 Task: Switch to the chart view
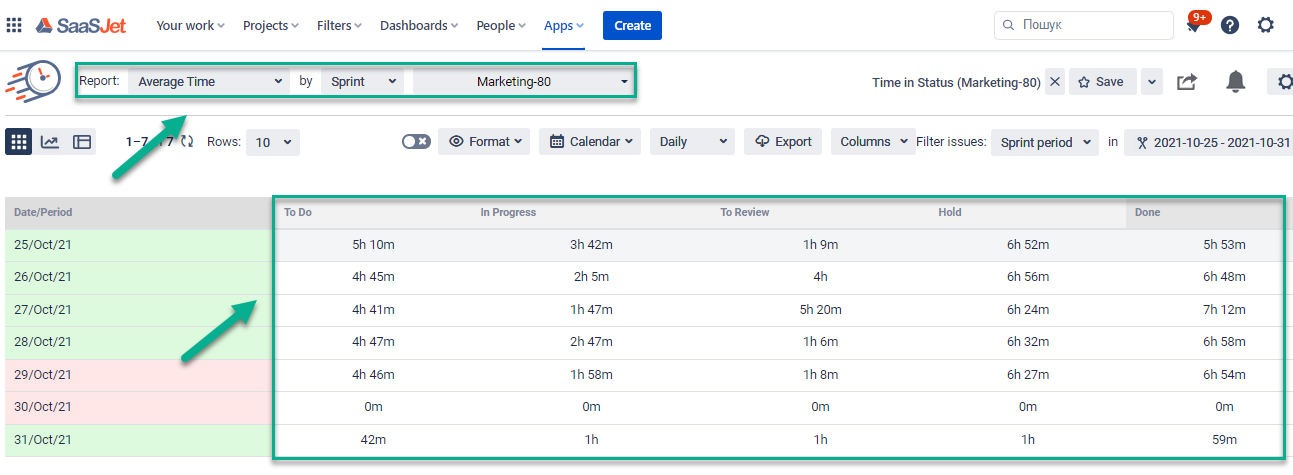(50, 142)
